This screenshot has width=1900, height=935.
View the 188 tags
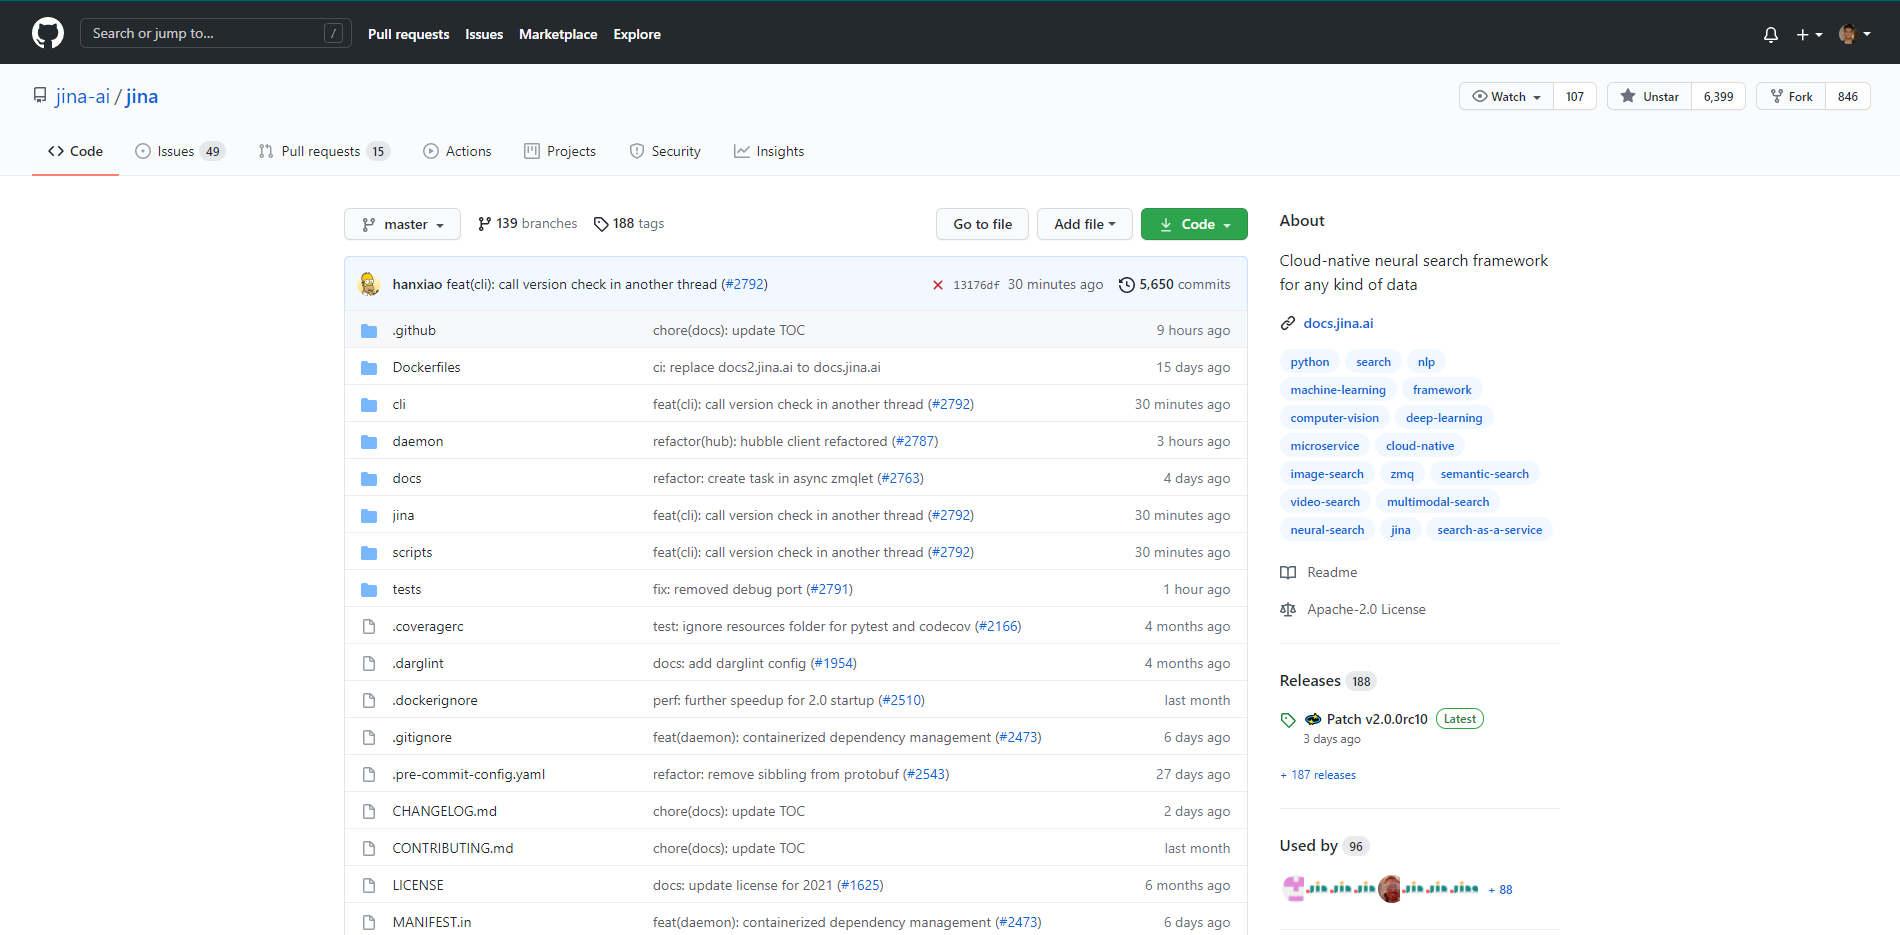click(x=629, y=224)
